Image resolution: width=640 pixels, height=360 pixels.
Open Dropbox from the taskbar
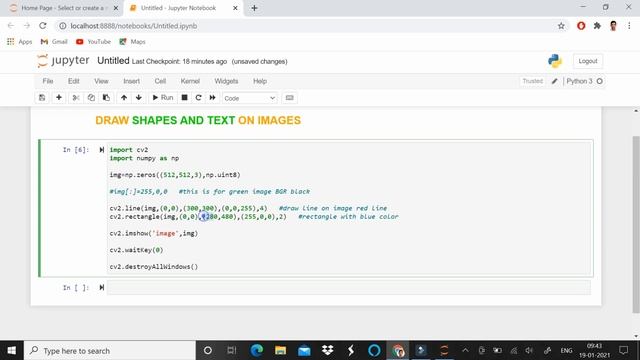[327, 350]
